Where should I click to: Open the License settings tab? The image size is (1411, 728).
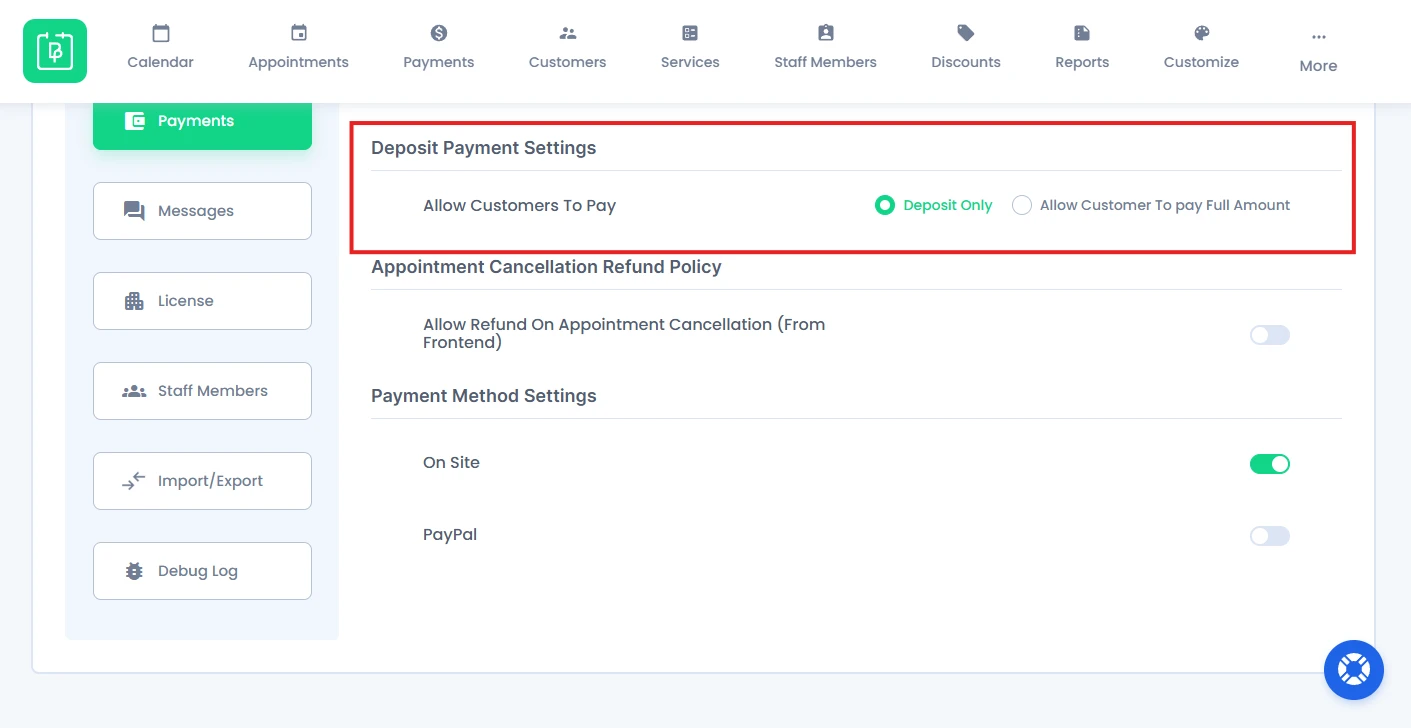tap(202, 301)
